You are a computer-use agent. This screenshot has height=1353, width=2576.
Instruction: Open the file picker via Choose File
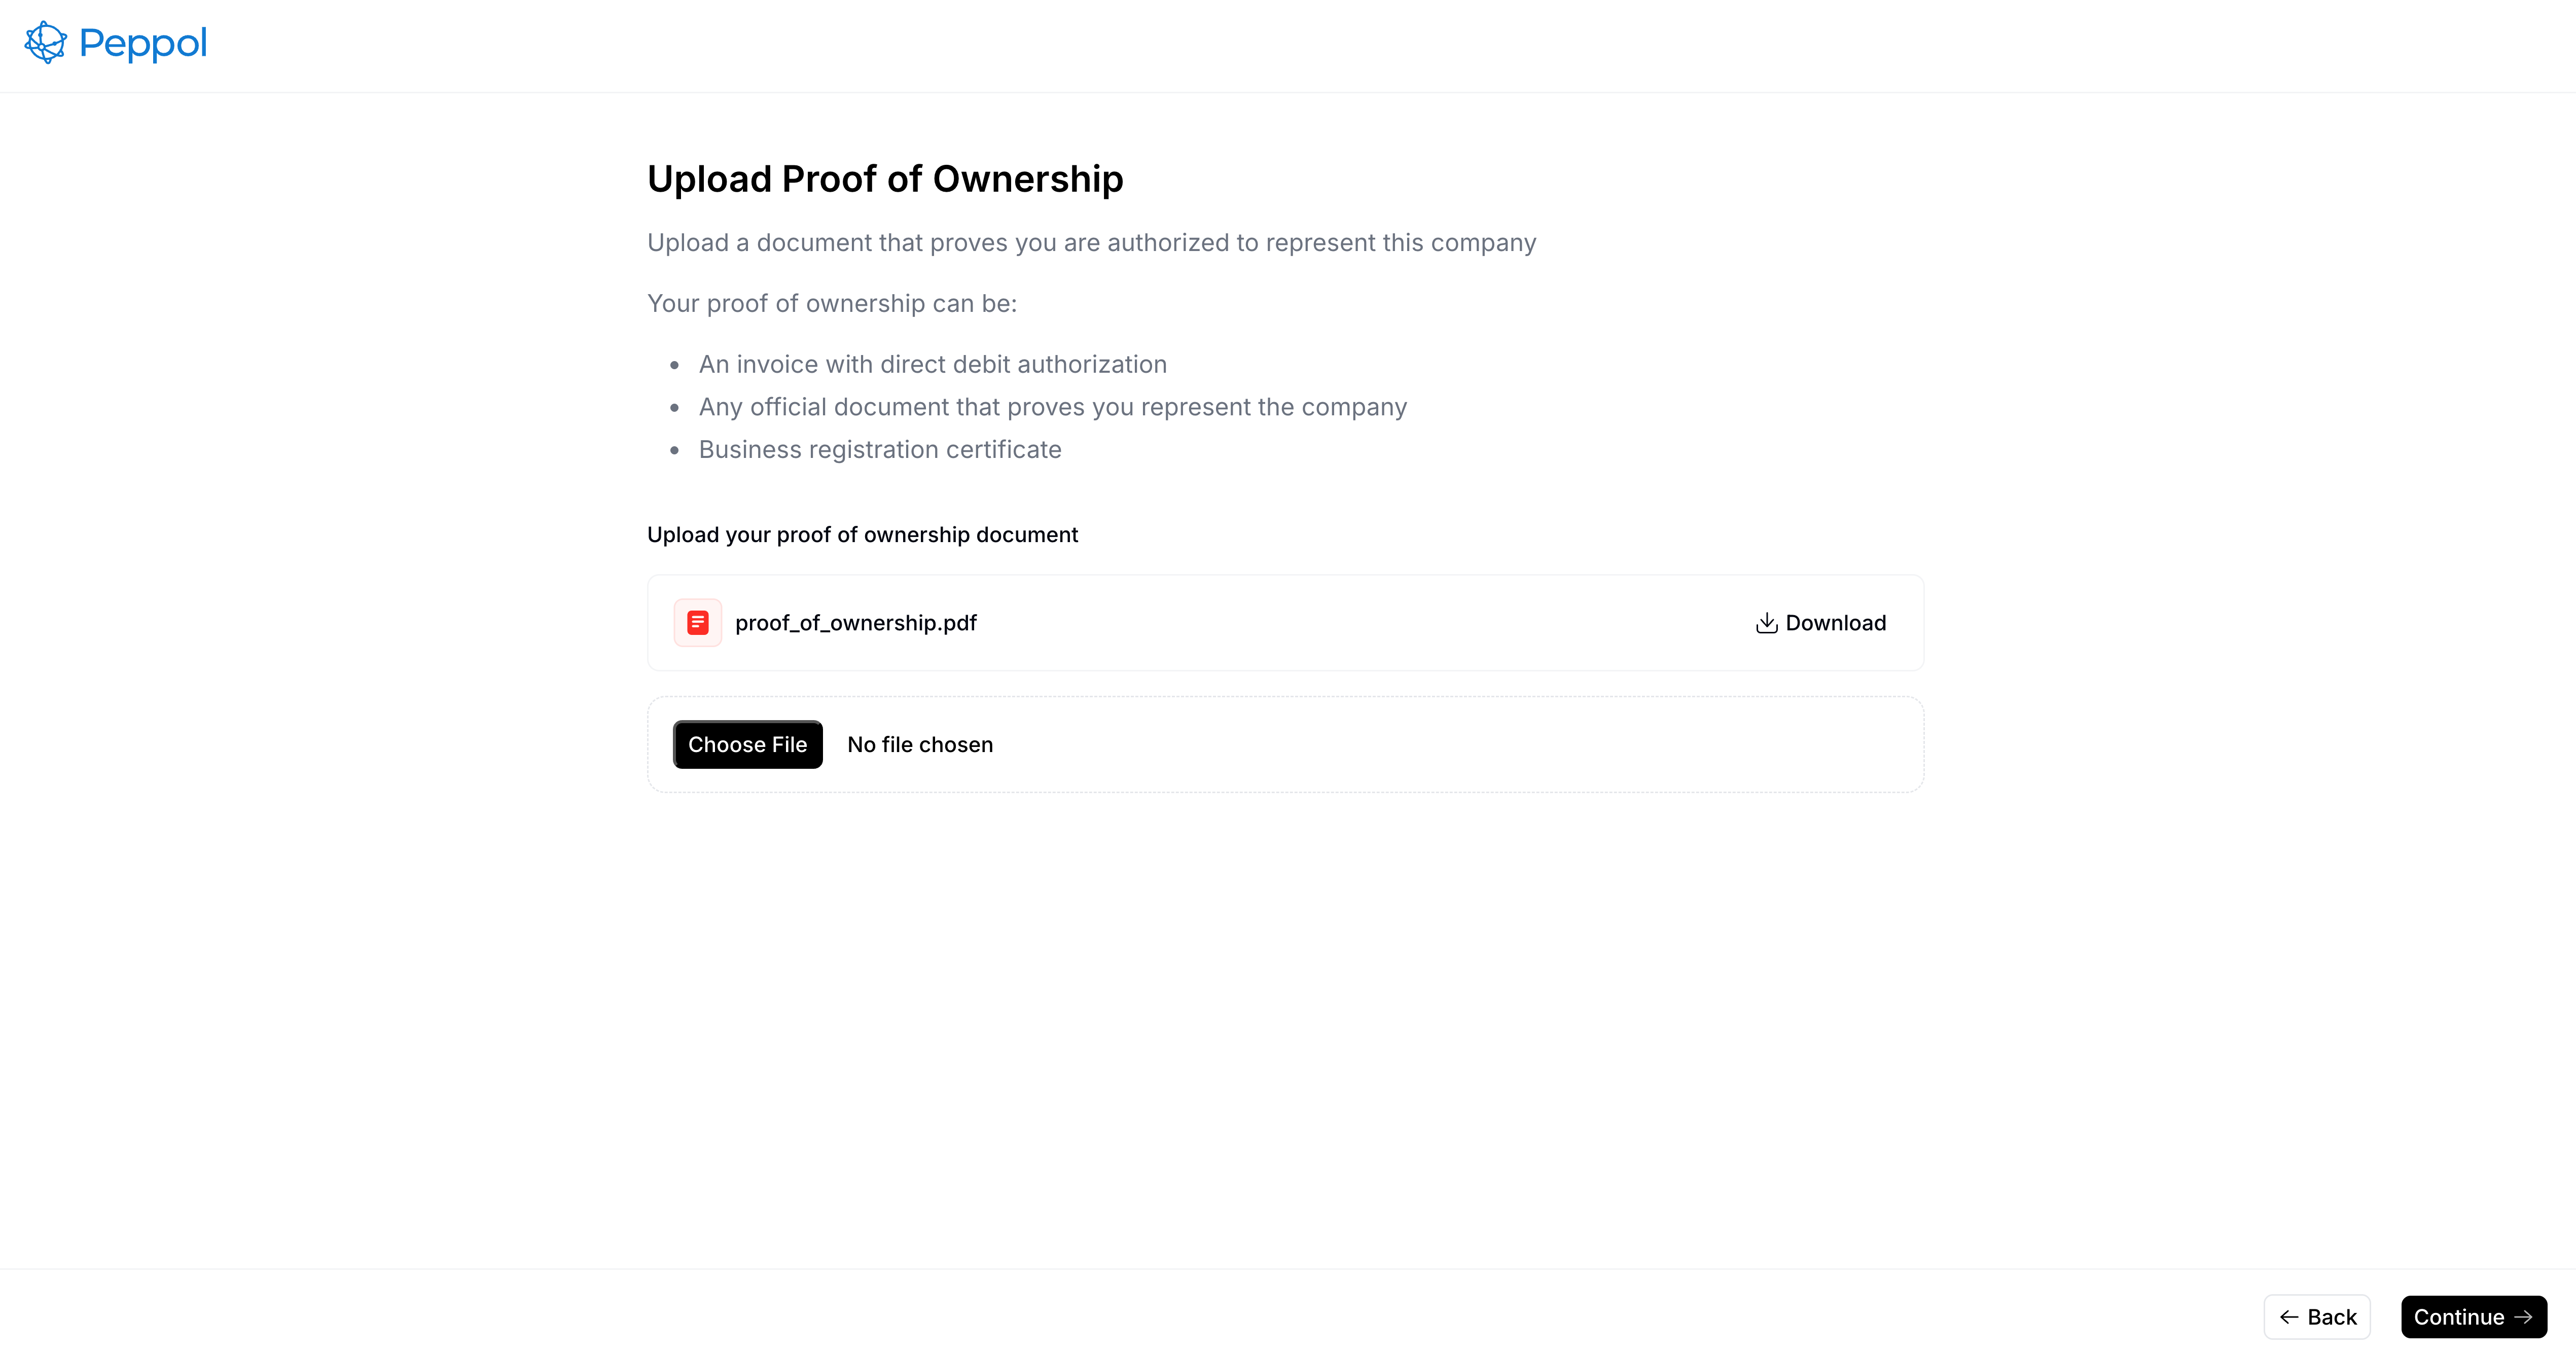pyautogui.click(x=747, y=744)
